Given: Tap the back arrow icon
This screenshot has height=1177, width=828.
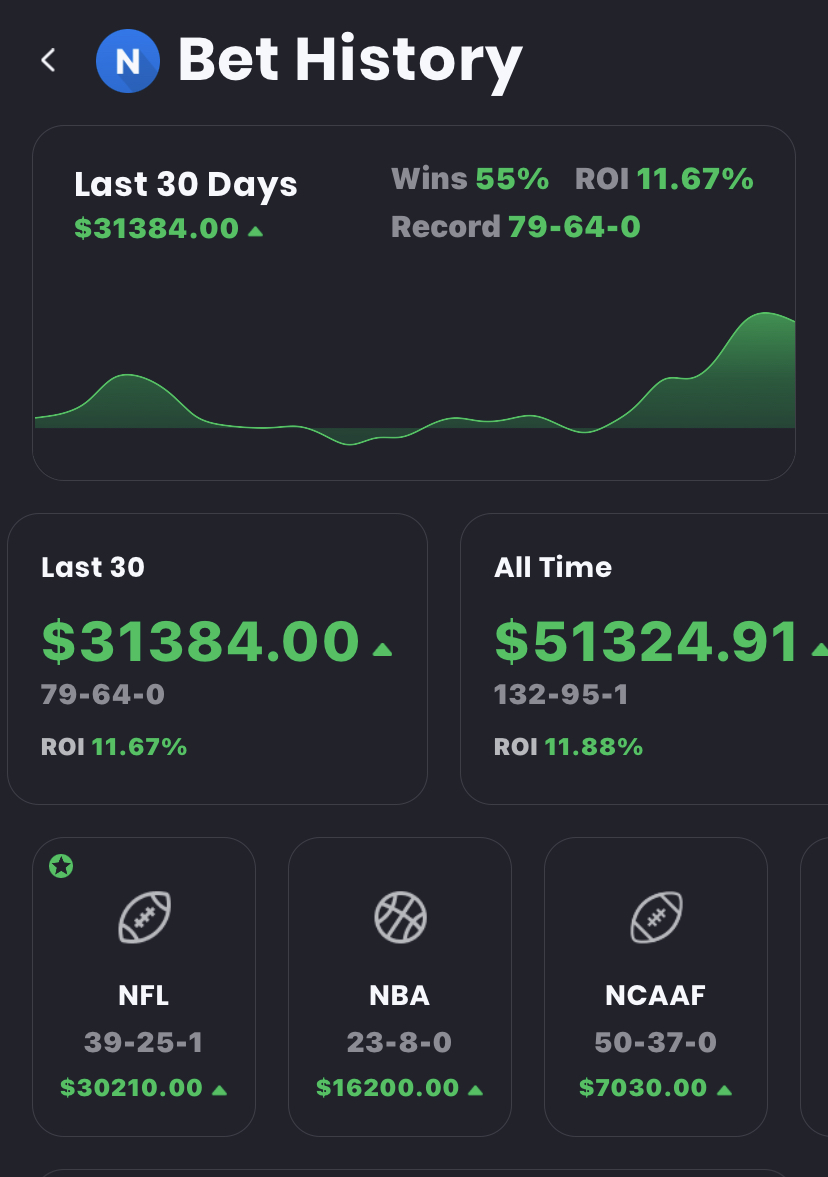Looking at the screenshot, I should (x=48, y=60).
